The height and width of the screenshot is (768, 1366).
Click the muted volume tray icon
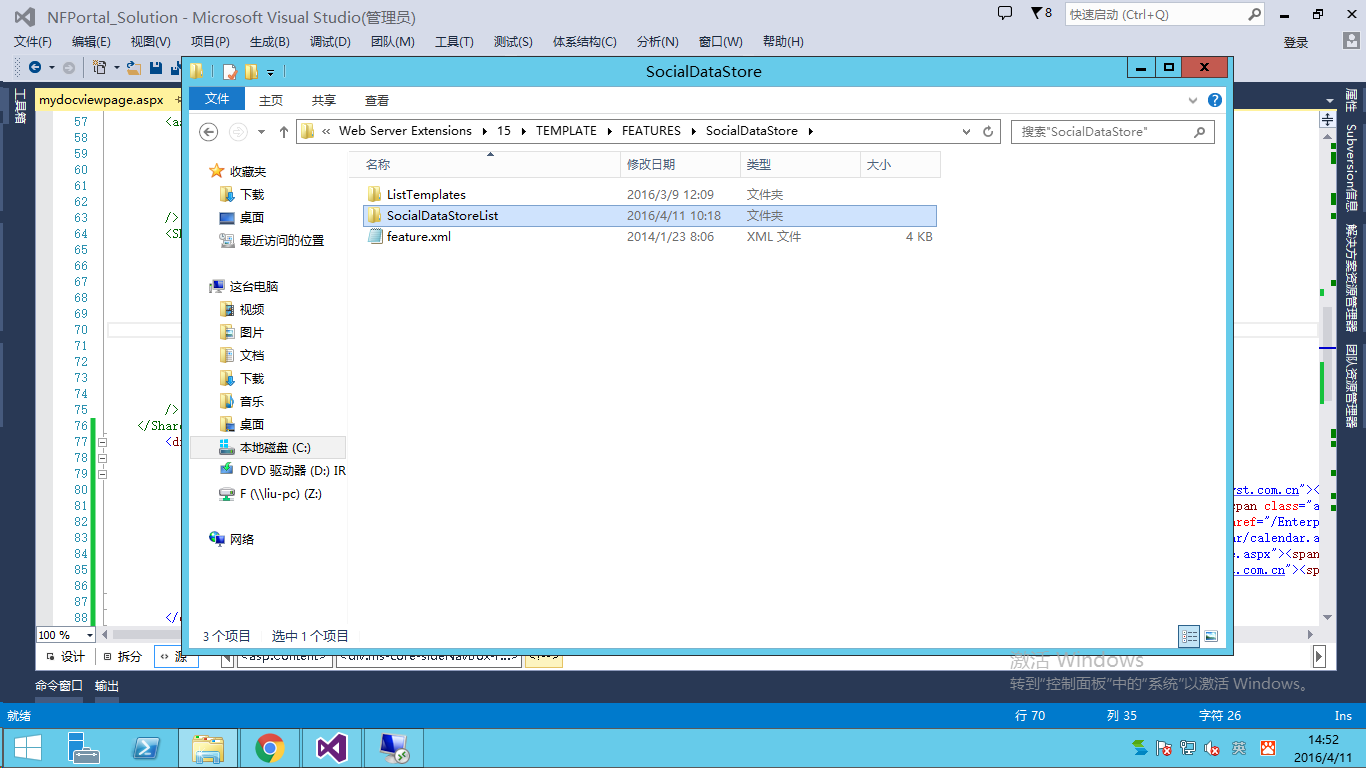click(1212, 748)
